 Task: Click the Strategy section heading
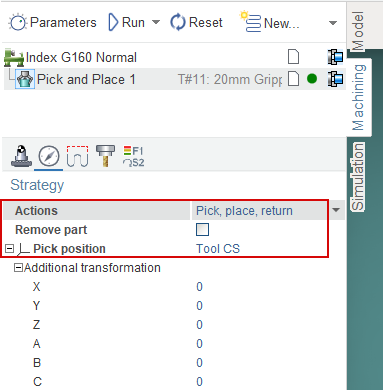pyautogui.click(x=37, y=185)
